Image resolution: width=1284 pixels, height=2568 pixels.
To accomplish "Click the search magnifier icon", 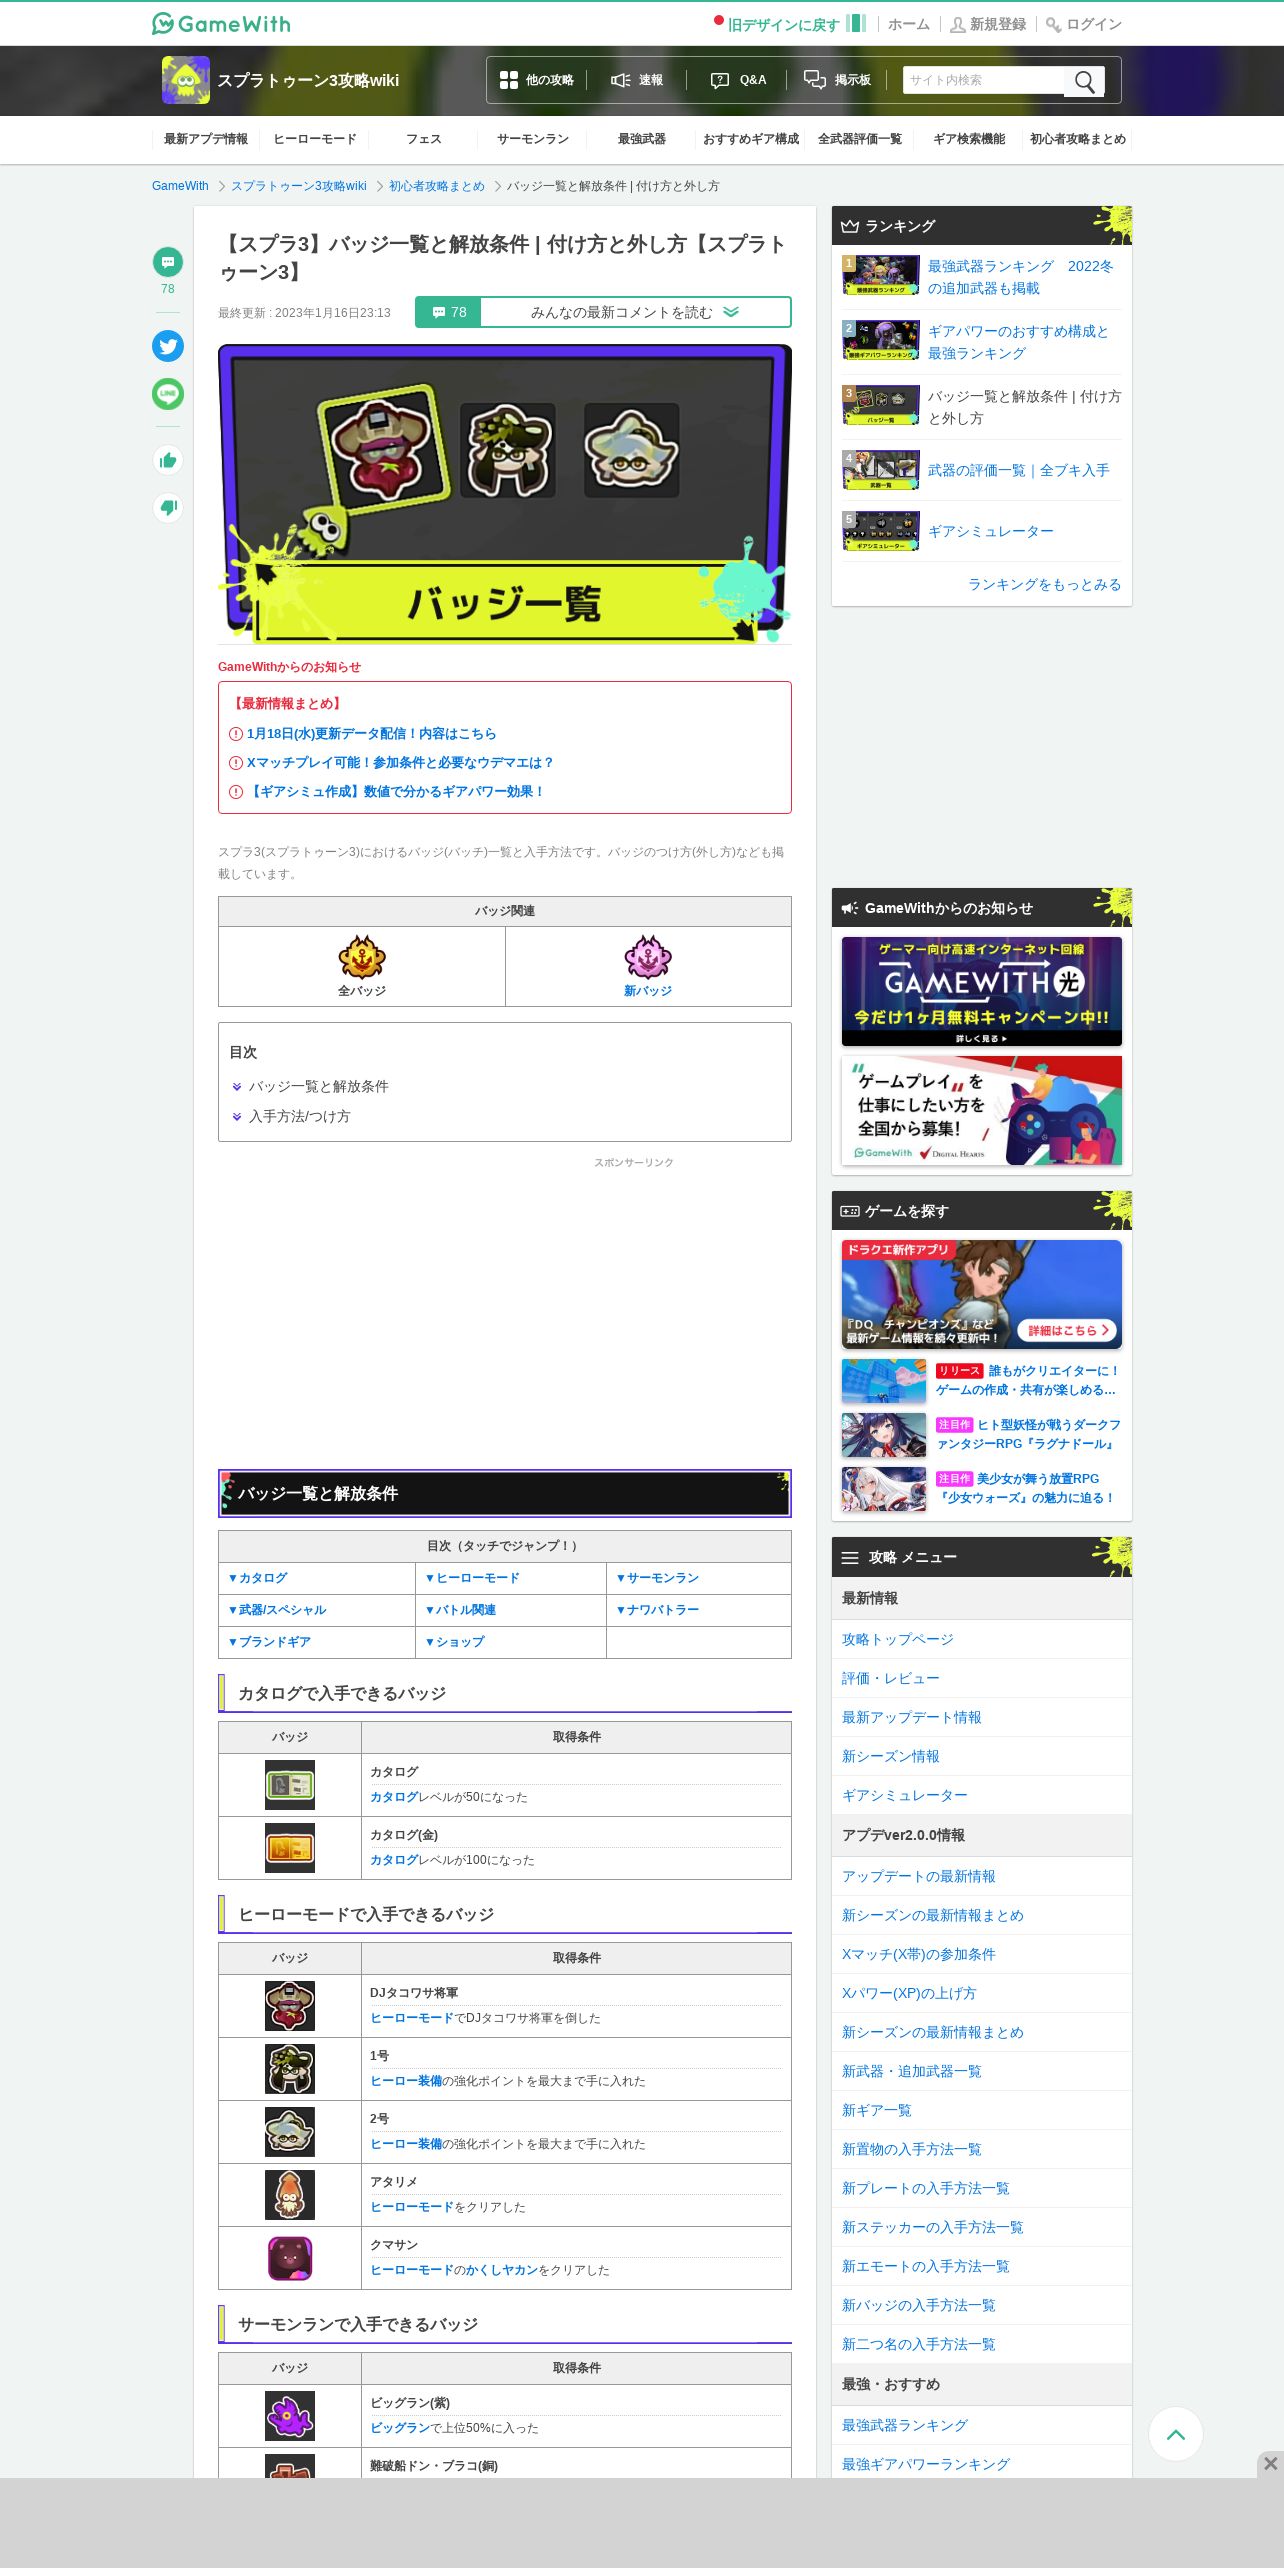I will click(1084, 81).
